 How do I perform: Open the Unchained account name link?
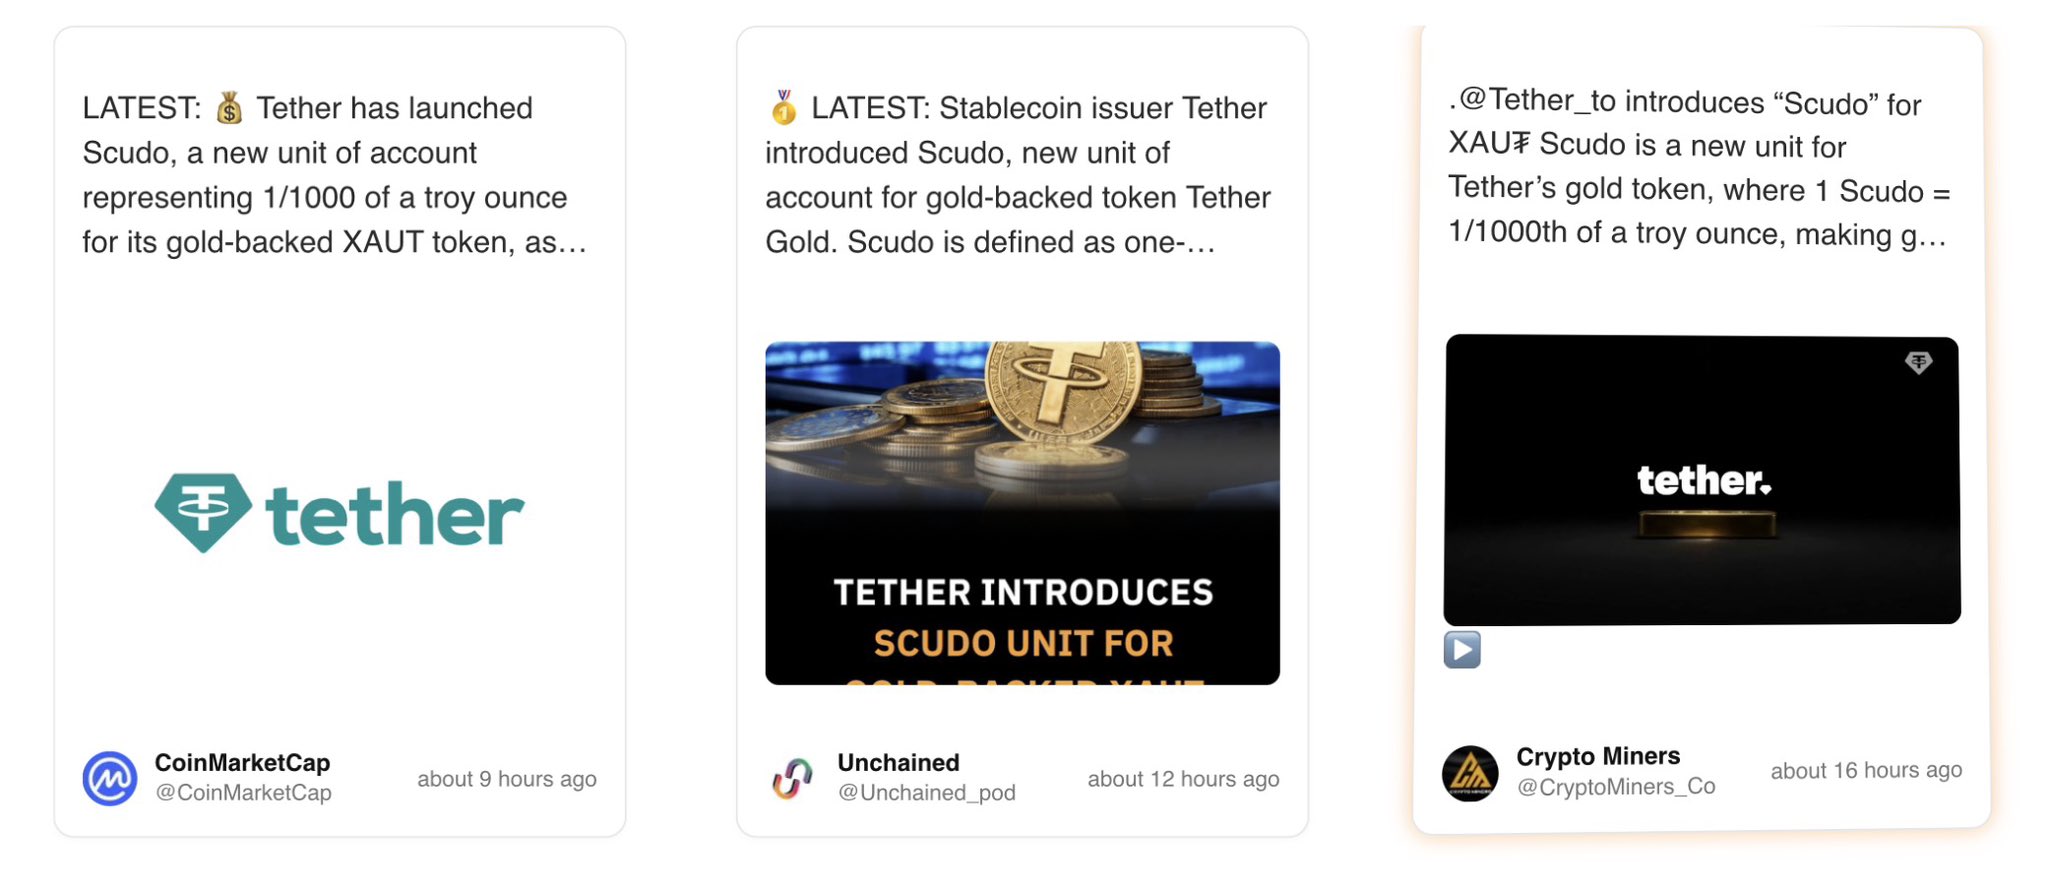coord(898,763)
